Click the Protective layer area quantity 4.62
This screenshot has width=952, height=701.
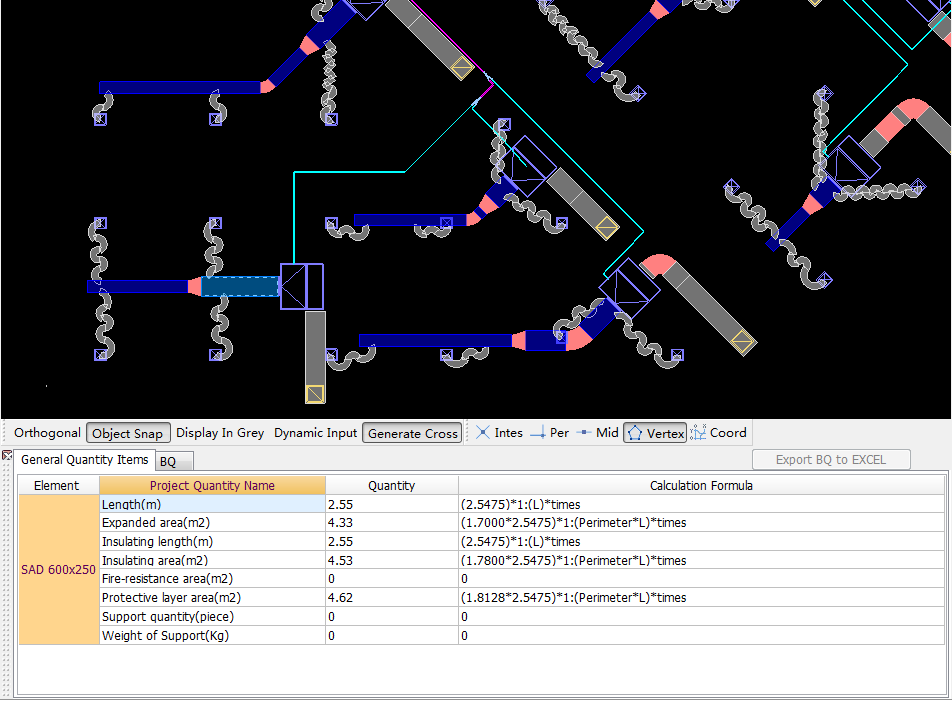click(340, 598)
